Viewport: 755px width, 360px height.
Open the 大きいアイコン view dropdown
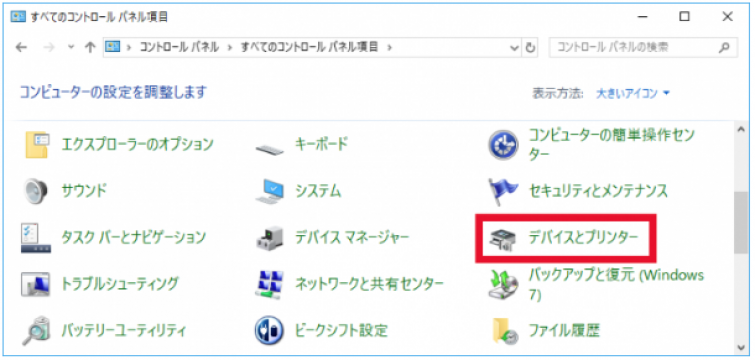pos(633,93)
